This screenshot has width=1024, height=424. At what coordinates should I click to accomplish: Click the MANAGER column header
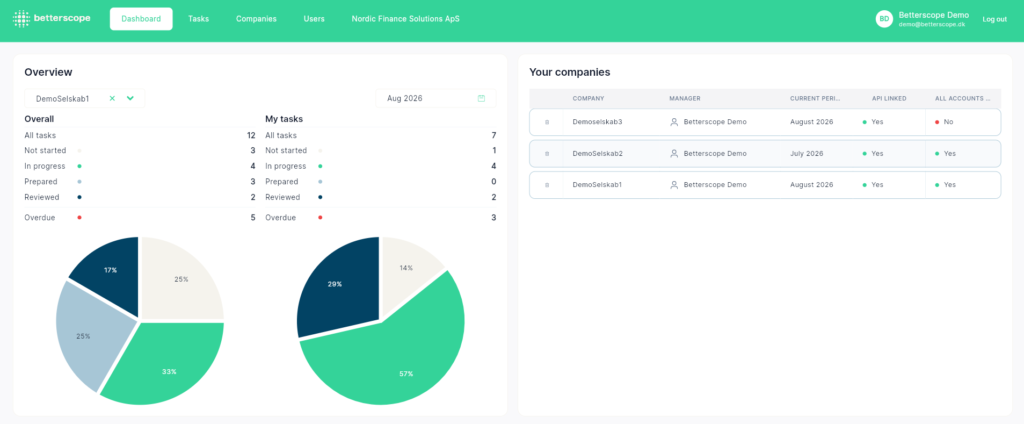[684, 99]
